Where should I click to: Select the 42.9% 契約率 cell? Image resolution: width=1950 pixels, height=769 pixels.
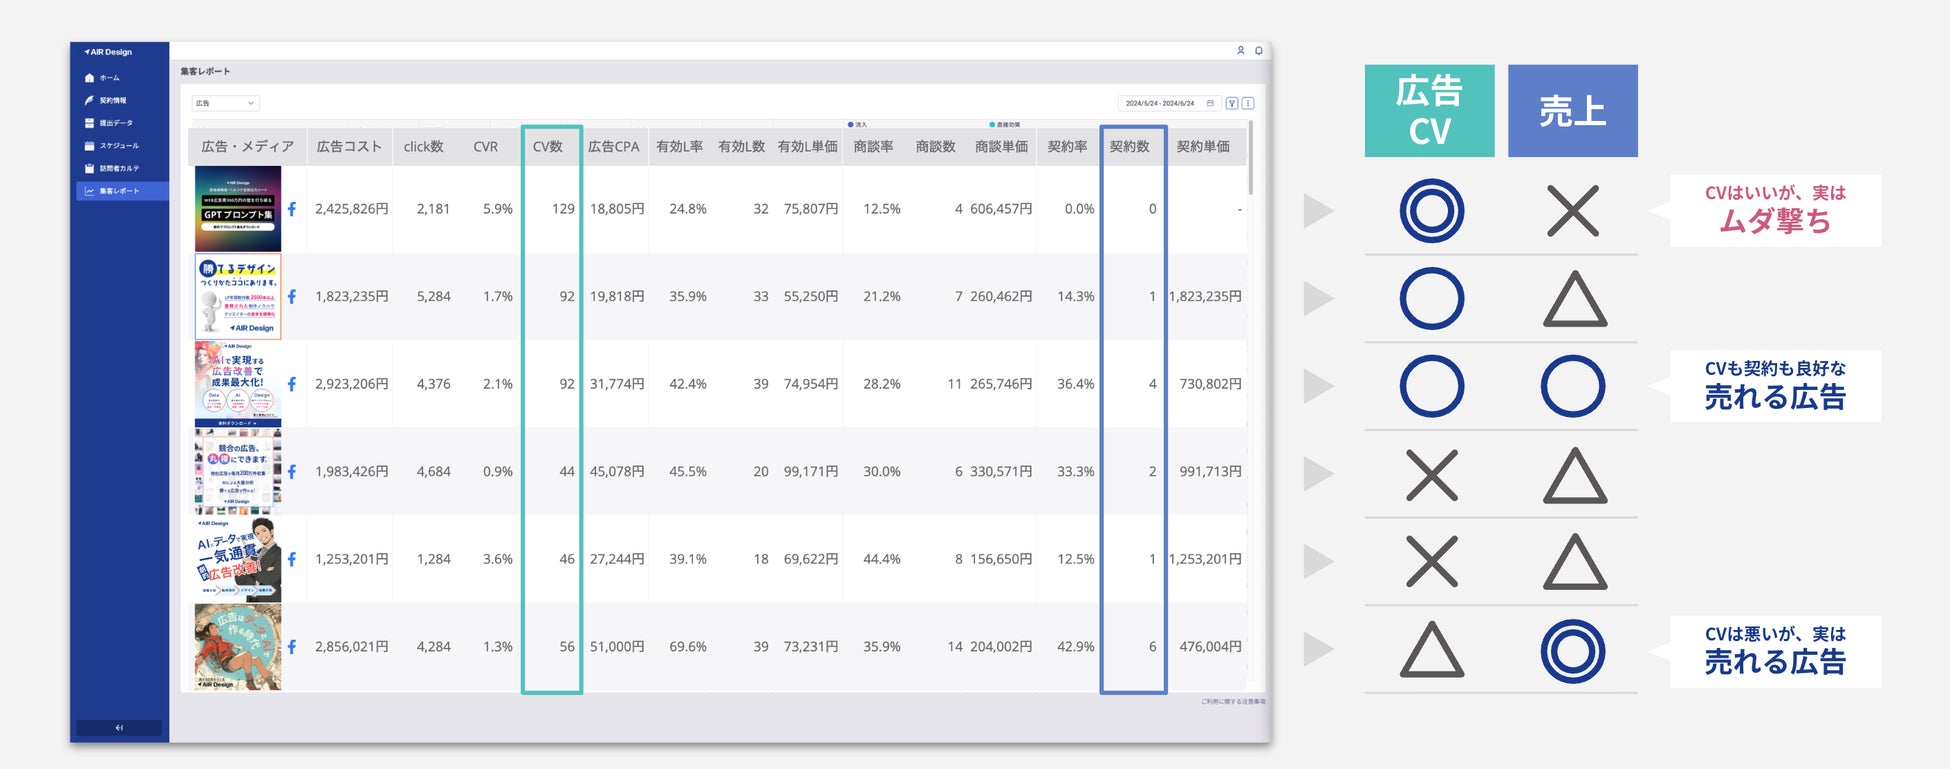click(1076, 647)
